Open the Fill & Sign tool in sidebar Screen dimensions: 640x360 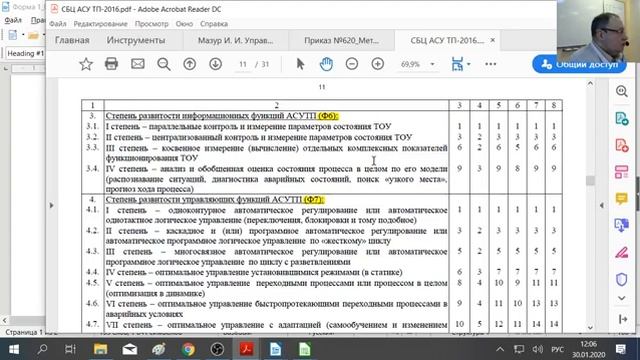622,253
